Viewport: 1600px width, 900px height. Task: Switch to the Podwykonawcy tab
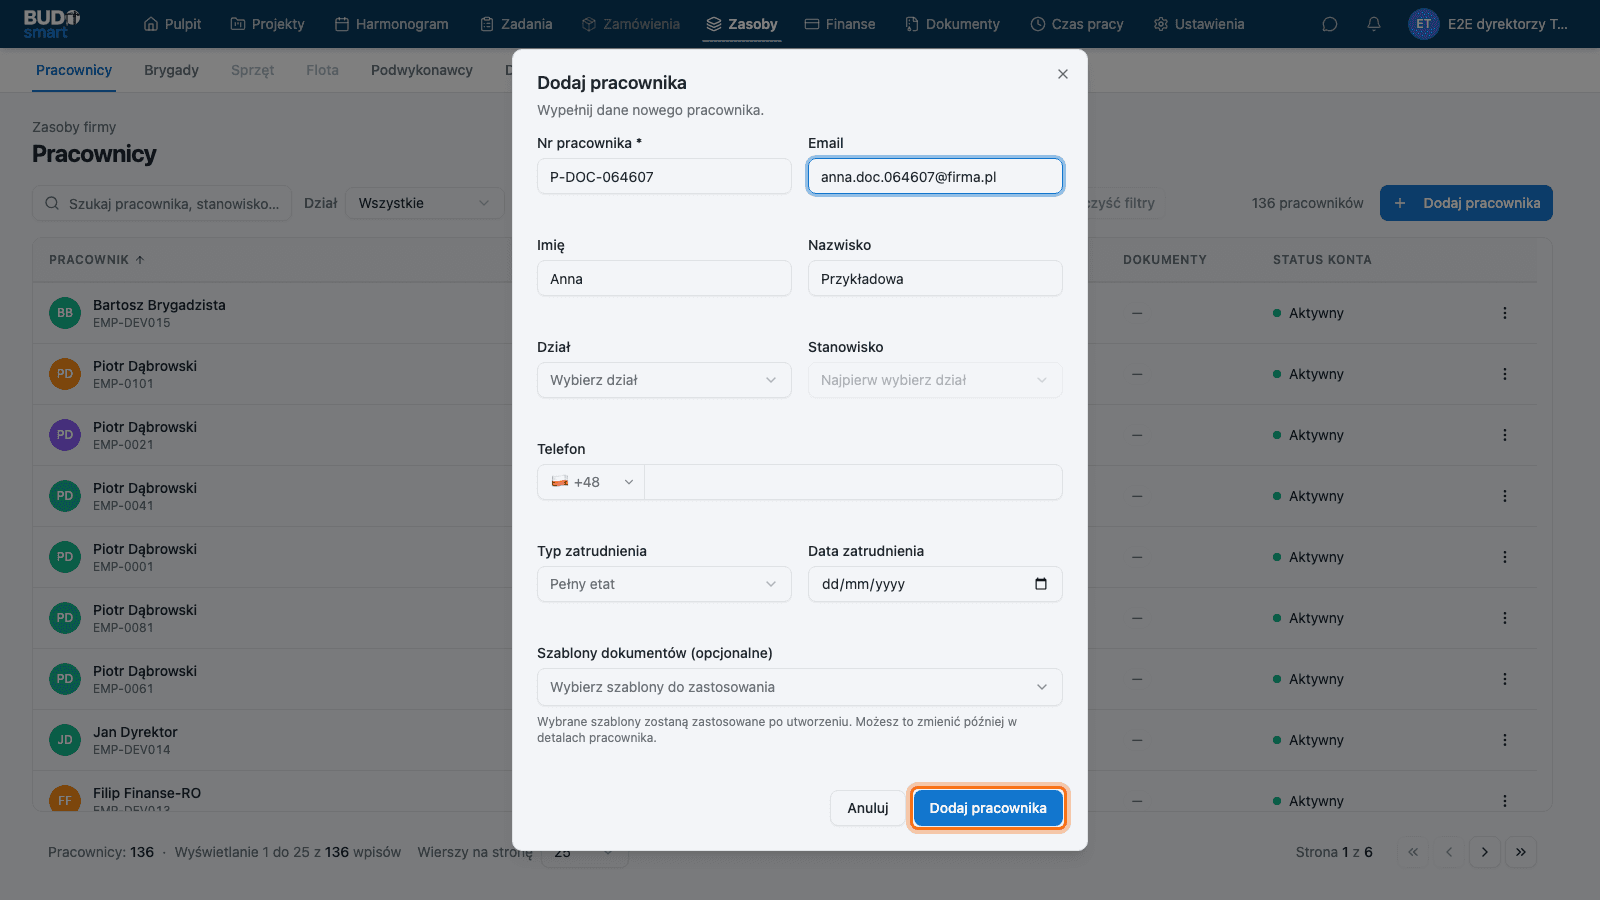422,70
